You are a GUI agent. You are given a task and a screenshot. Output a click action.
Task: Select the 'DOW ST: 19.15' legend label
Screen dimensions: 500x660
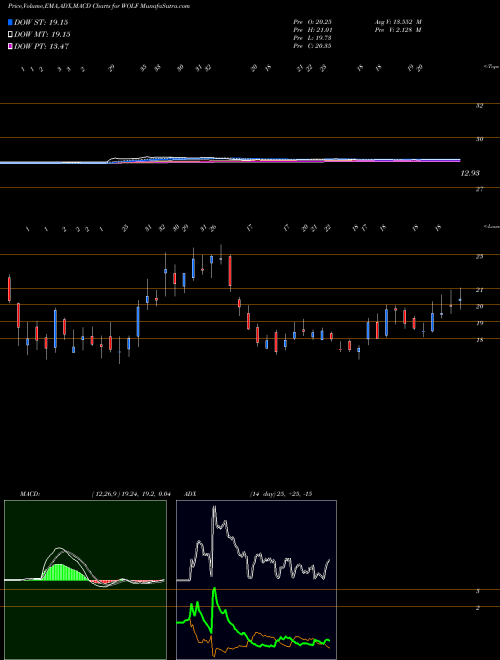click(41, 22)
